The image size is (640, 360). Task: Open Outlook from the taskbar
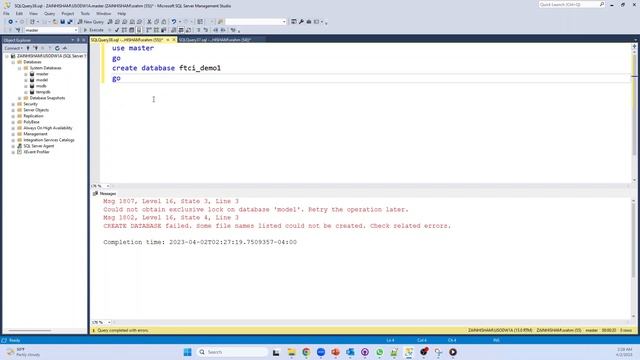coord(350,352)
